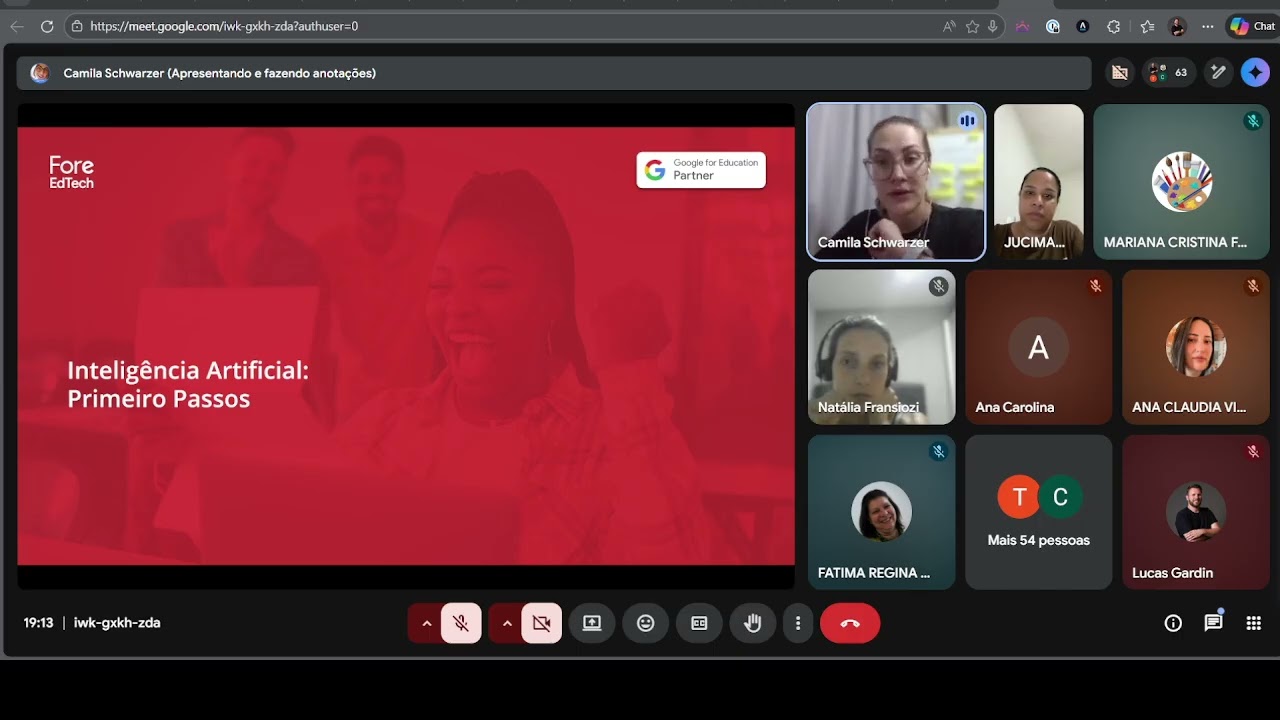
Task: Click the 19:13 clock text
Action: (38, 623)
